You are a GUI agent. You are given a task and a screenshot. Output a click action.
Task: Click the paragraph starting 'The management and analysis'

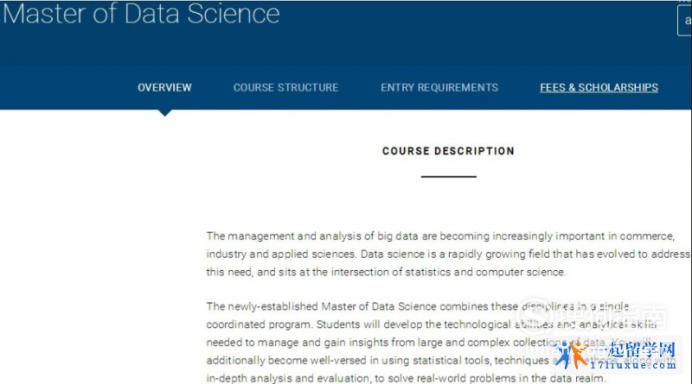[x=448, y=254]
